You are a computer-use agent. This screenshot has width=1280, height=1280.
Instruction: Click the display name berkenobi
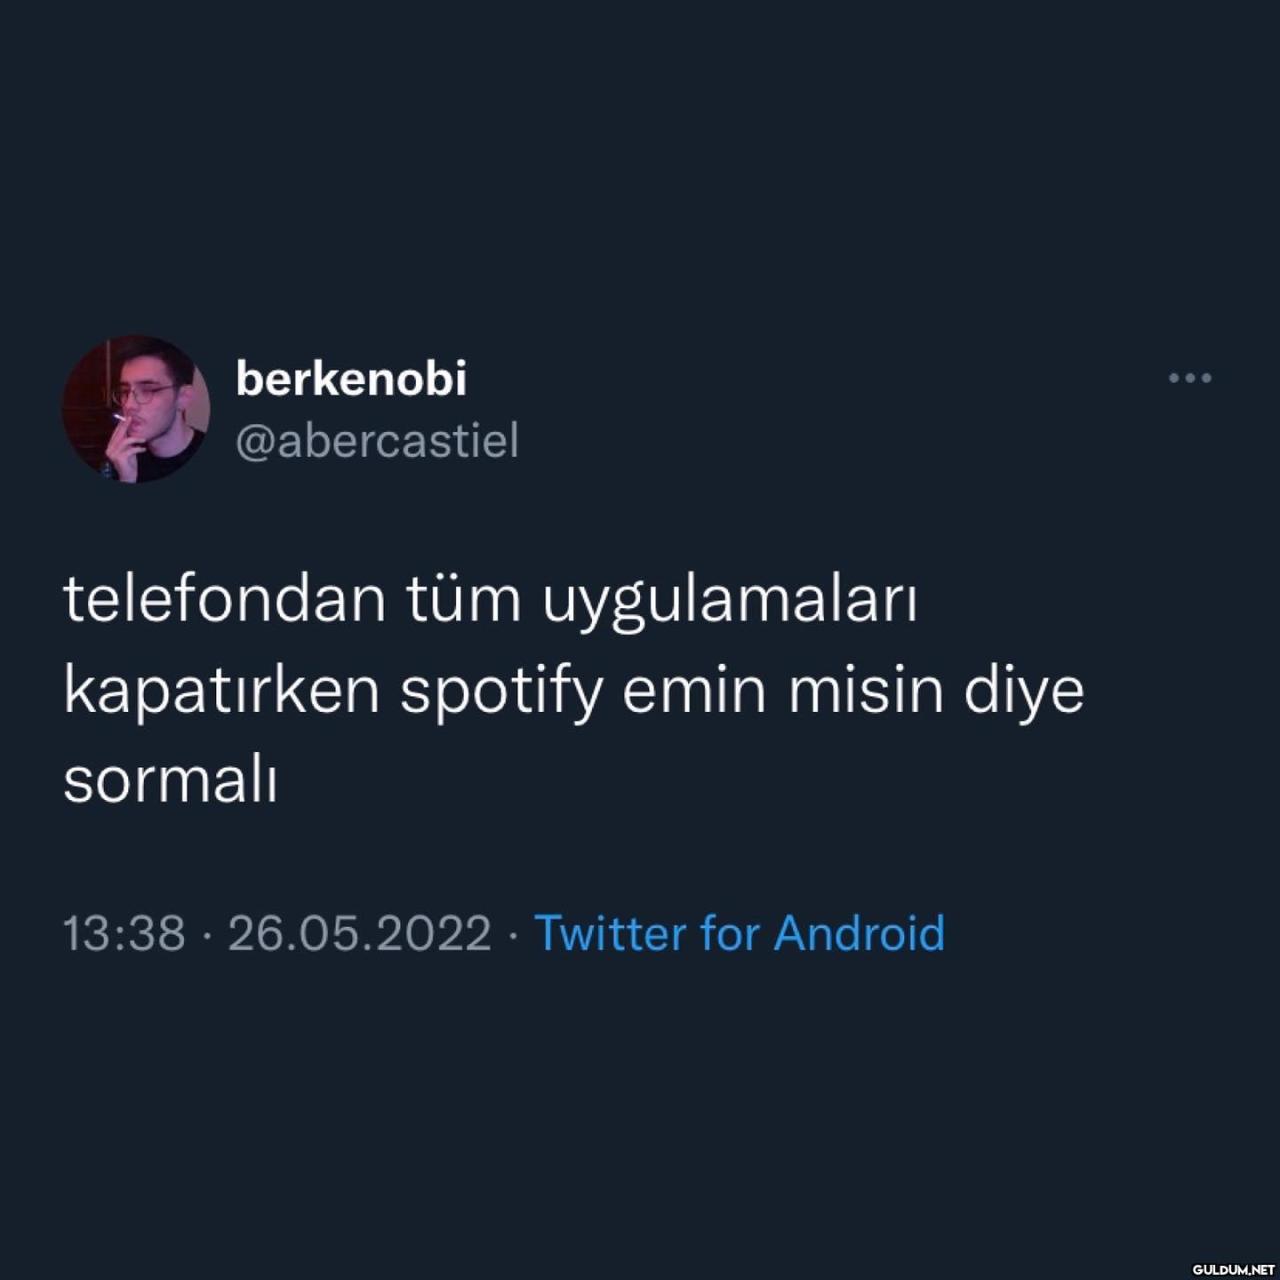pos(351,378)
